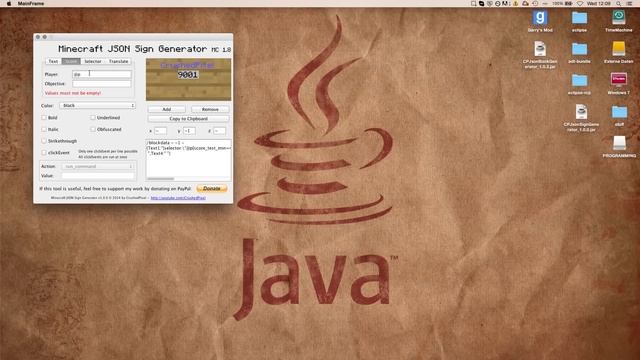Click the x coordinate field
Image resolution: width=640 pixels, height=360 pixels.
(x=160, y=131)
